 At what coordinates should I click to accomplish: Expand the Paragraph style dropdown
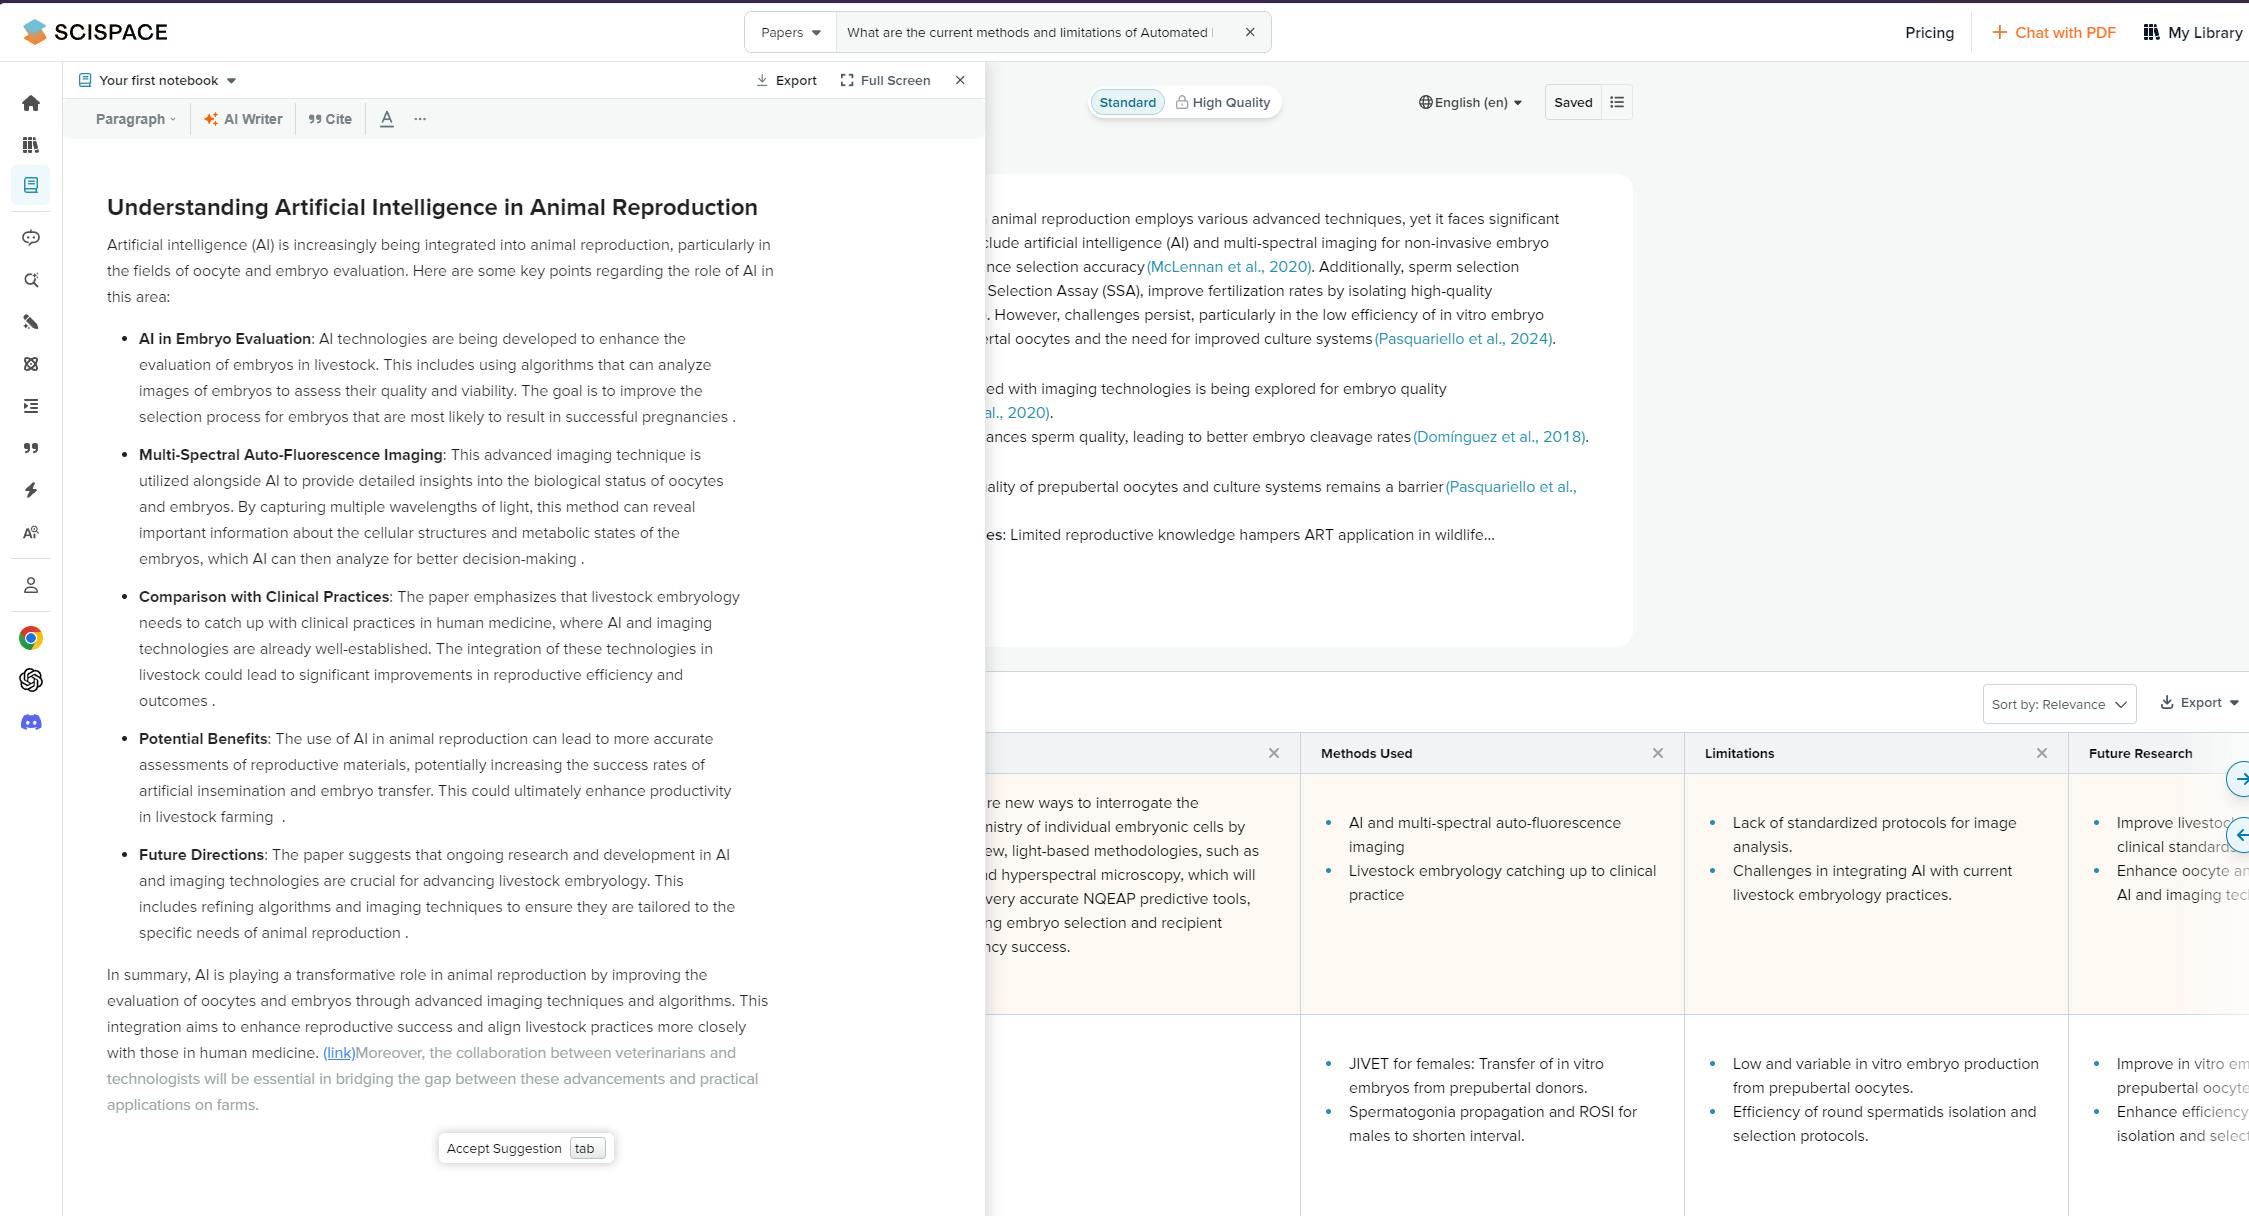(135, 119)
